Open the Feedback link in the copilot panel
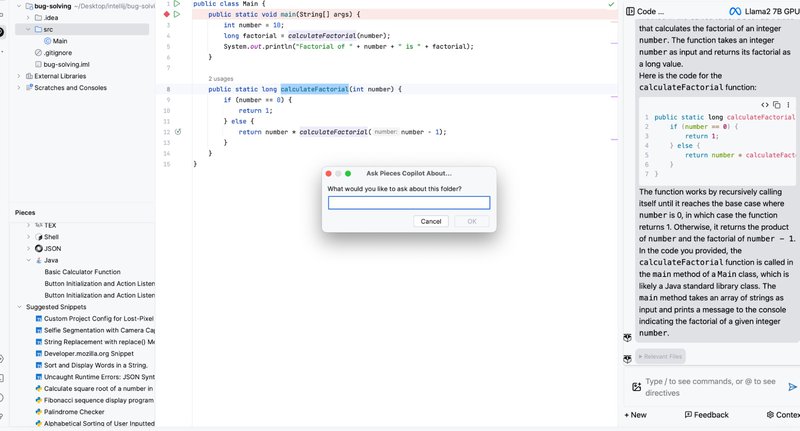Image resolution: width=800 pixels, height=431 pixels. (x=707, y=415)
